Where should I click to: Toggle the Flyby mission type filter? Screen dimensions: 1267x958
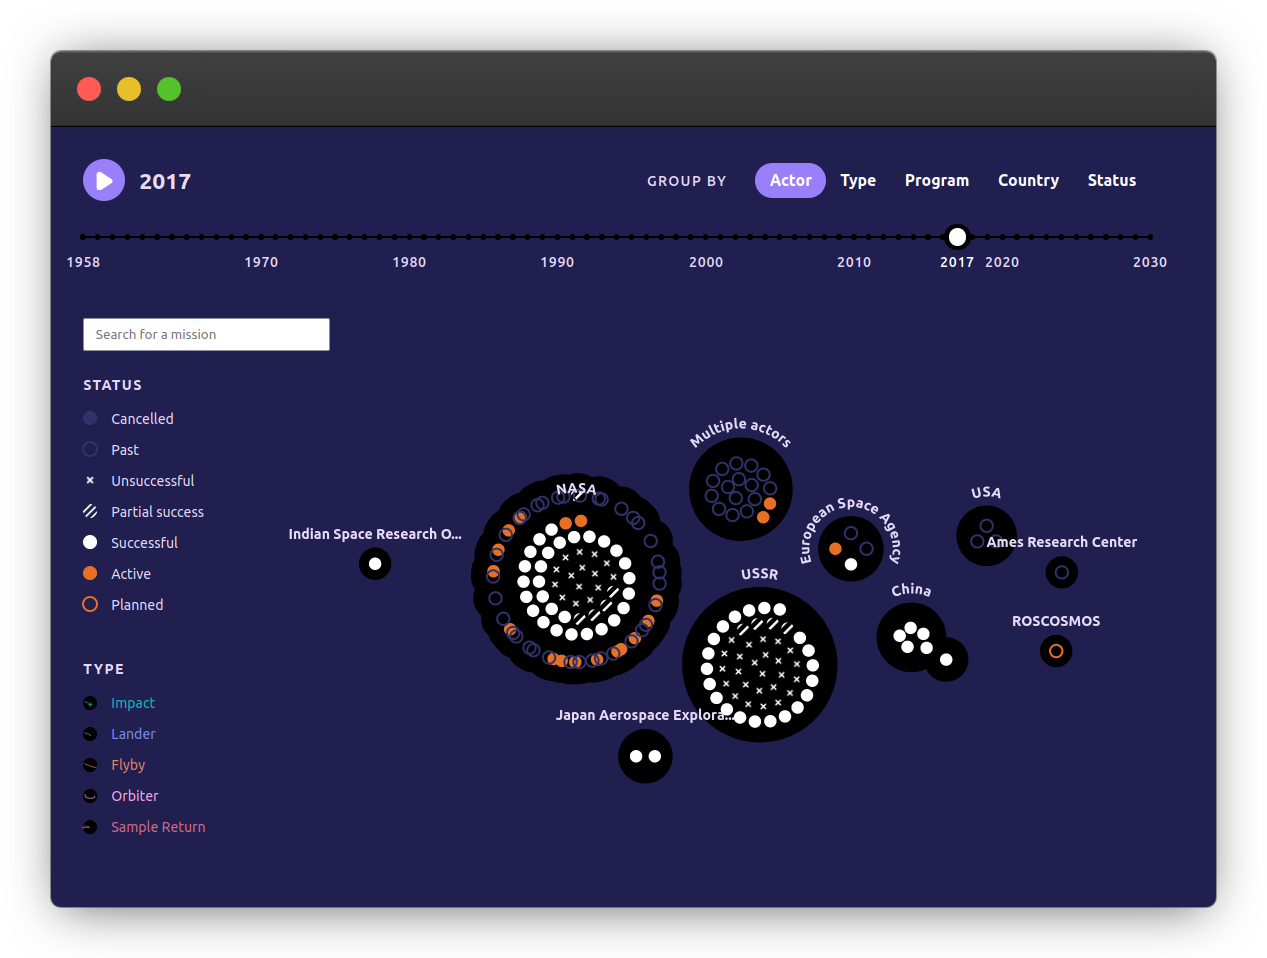coord(89,765)
